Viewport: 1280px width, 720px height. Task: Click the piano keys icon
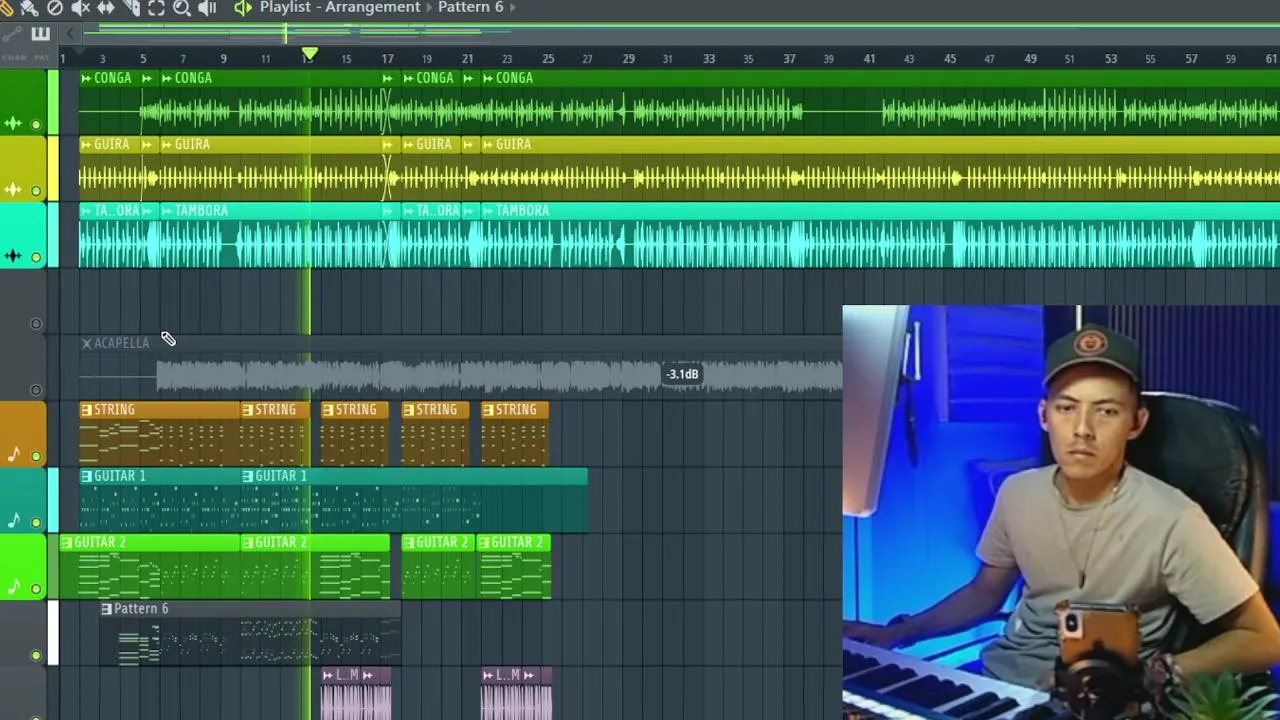[x=40, y=34]
